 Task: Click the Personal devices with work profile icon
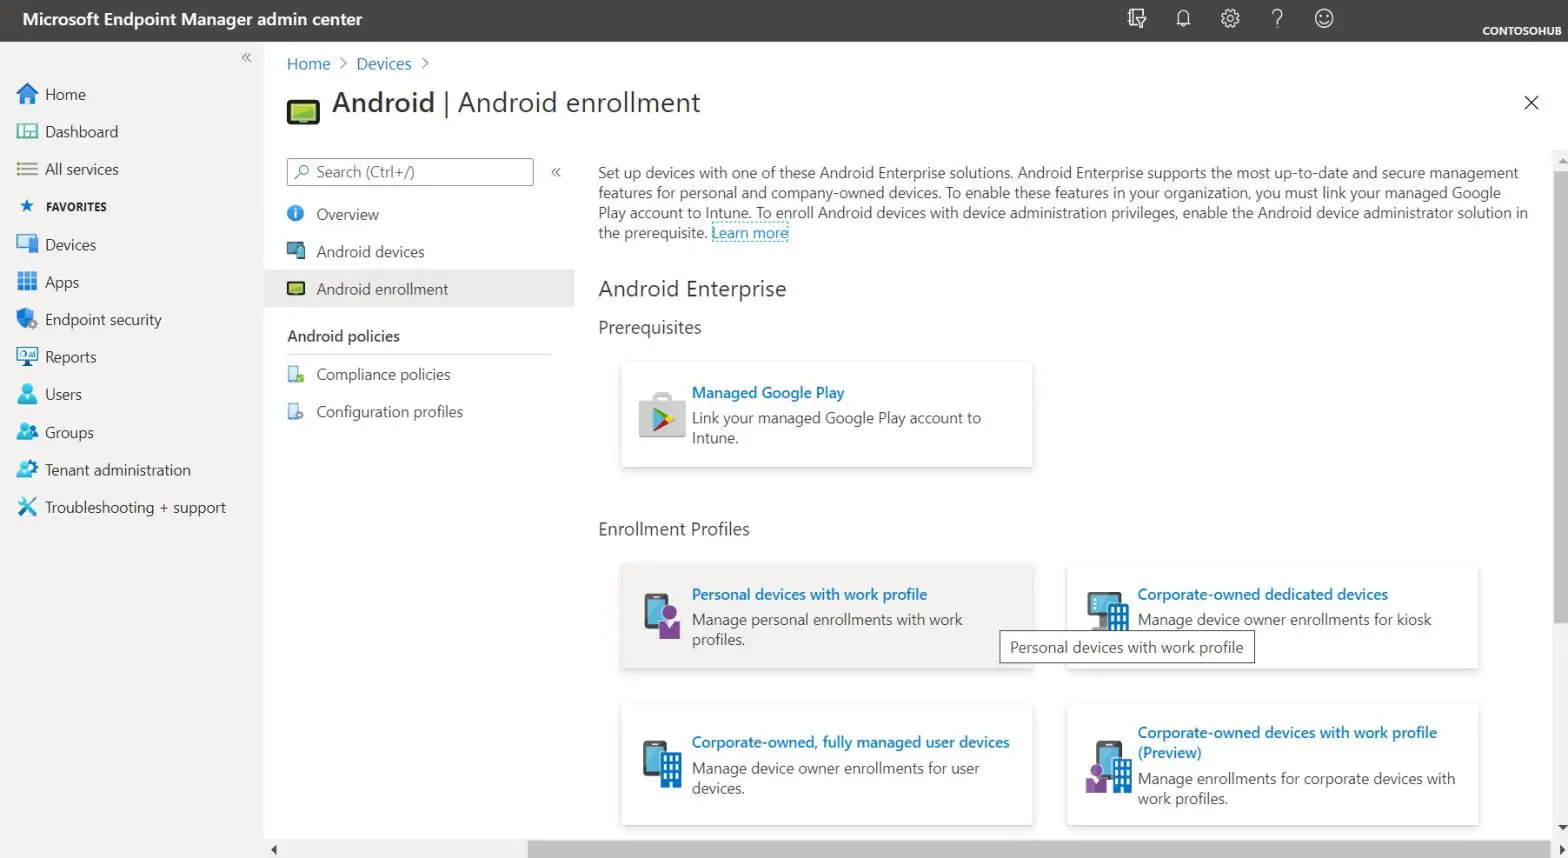click(x=662, y=616)
